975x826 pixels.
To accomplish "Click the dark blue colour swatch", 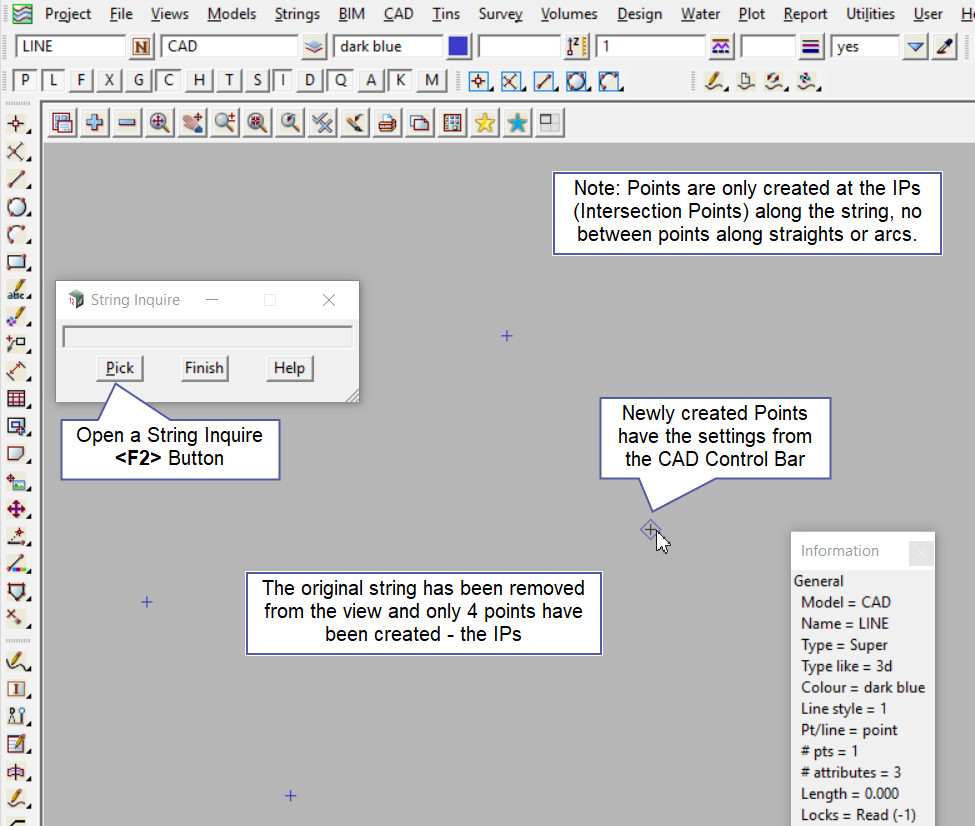I will pos(458,47).
